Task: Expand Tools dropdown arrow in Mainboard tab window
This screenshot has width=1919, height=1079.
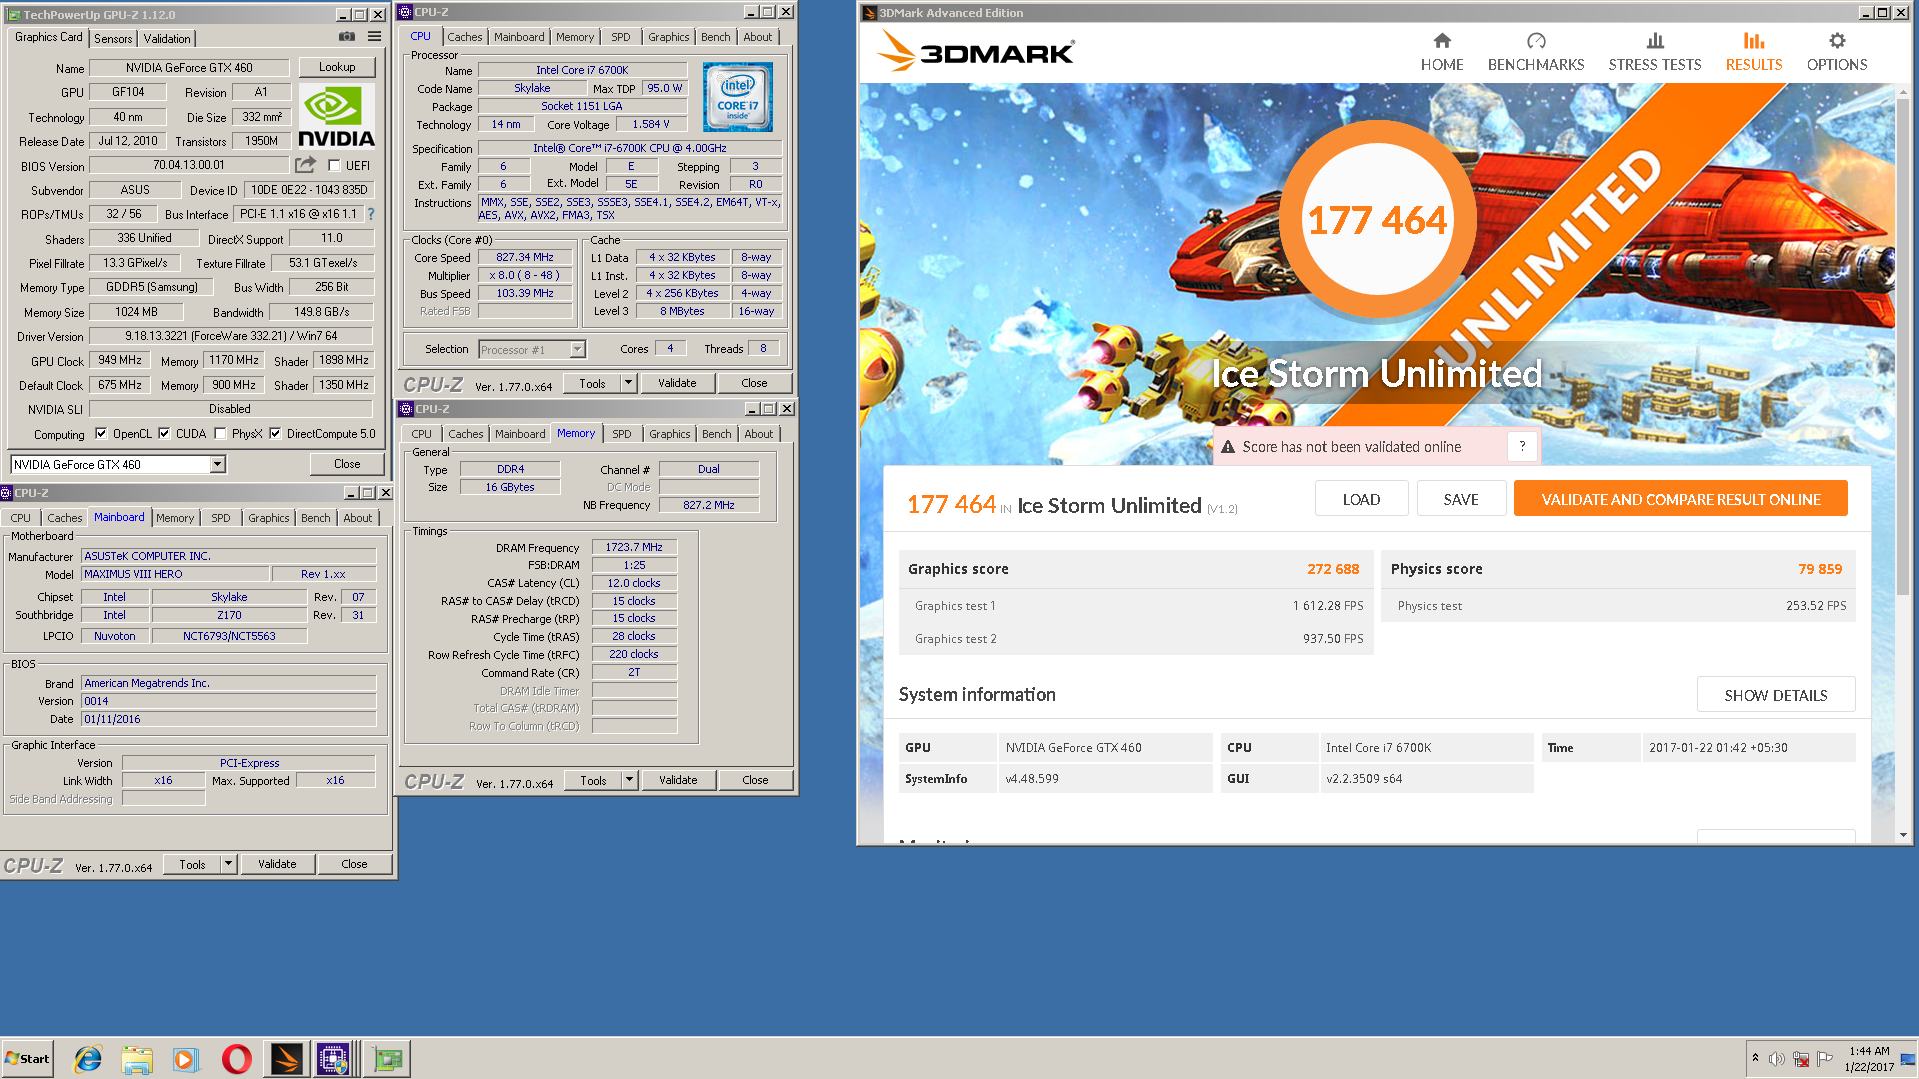Action: coord(228,864)
